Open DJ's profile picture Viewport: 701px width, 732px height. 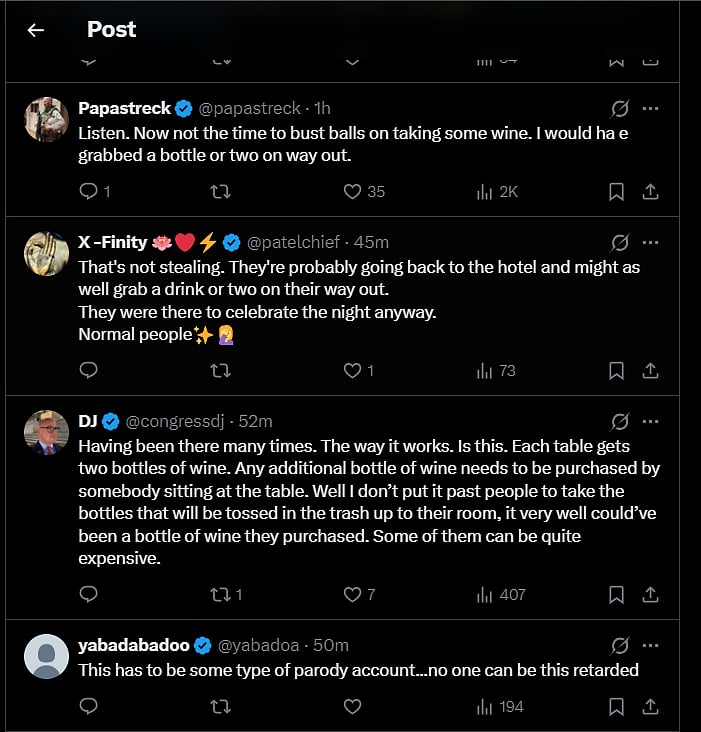pos(46,432)
